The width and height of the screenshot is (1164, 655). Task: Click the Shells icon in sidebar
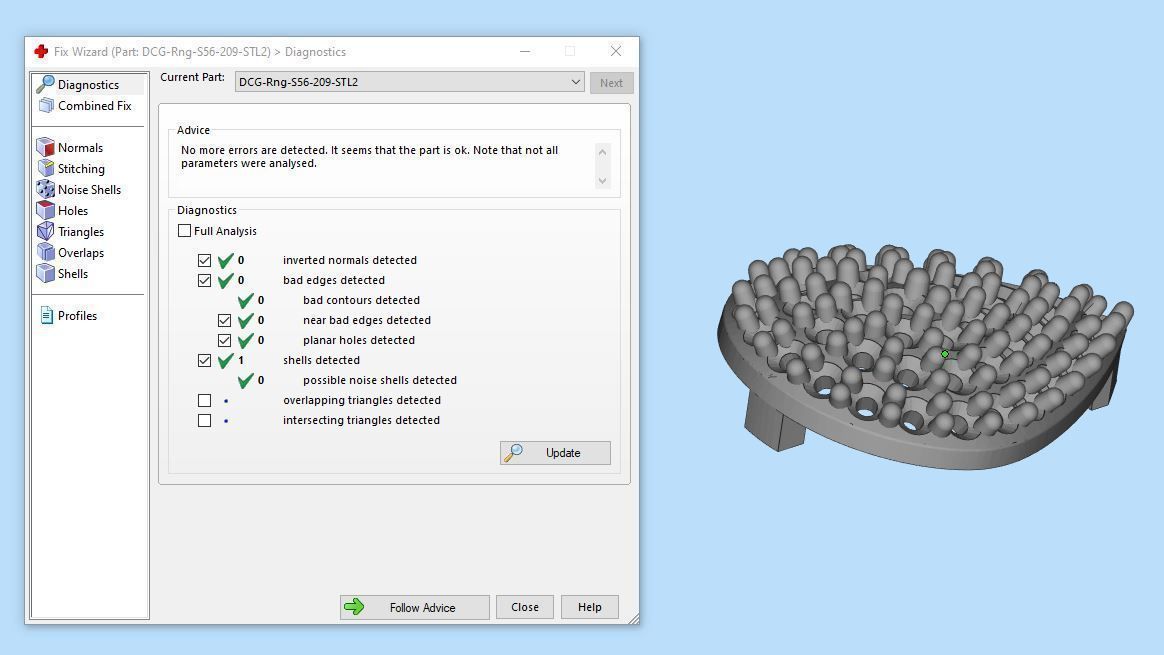click(45, 273)
